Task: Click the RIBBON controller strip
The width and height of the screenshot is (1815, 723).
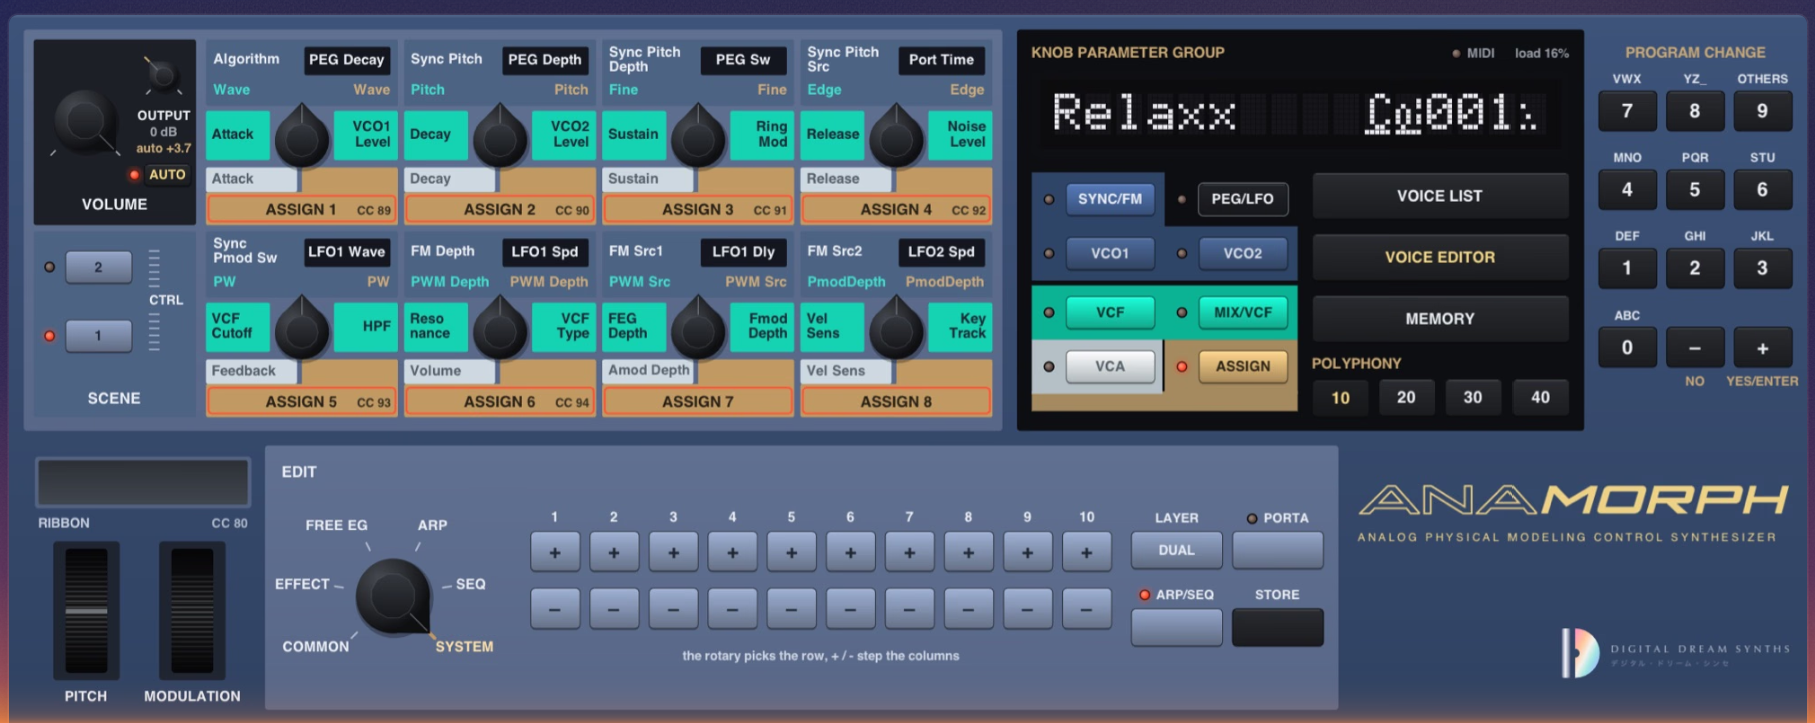Action: click(x=143, y=483)
